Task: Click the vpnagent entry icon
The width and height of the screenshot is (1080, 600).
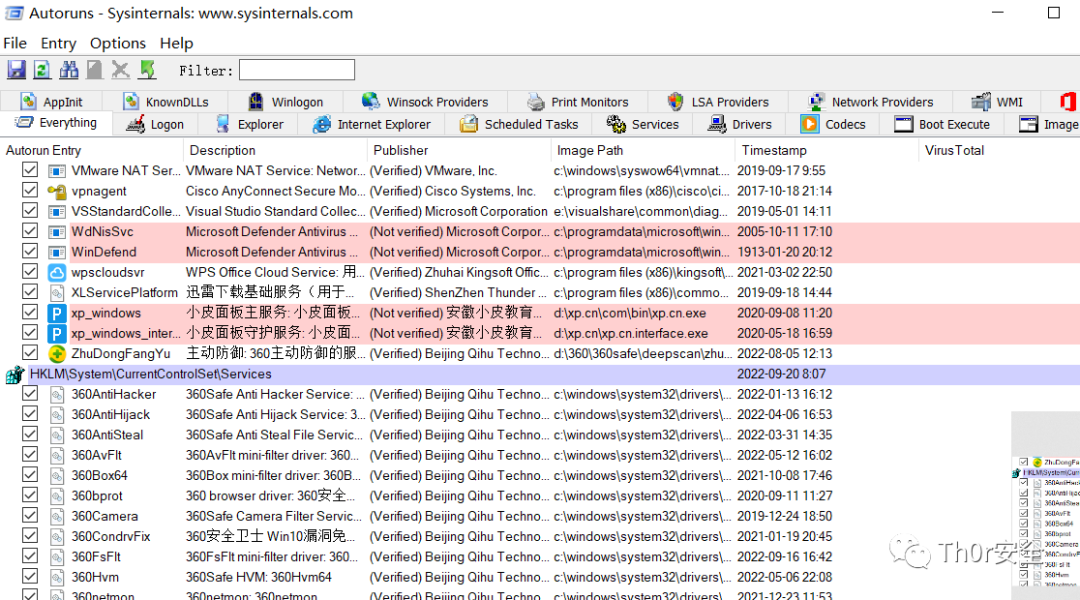Action: 56,192
